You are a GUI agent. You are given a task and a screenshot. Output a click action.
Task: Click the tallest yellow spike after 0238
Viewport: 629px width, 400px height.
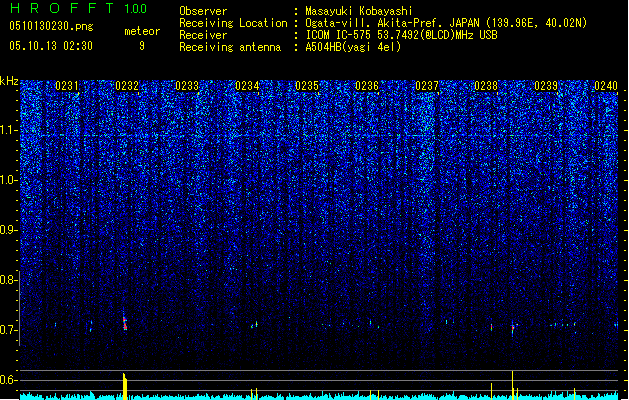pos(512,385)
